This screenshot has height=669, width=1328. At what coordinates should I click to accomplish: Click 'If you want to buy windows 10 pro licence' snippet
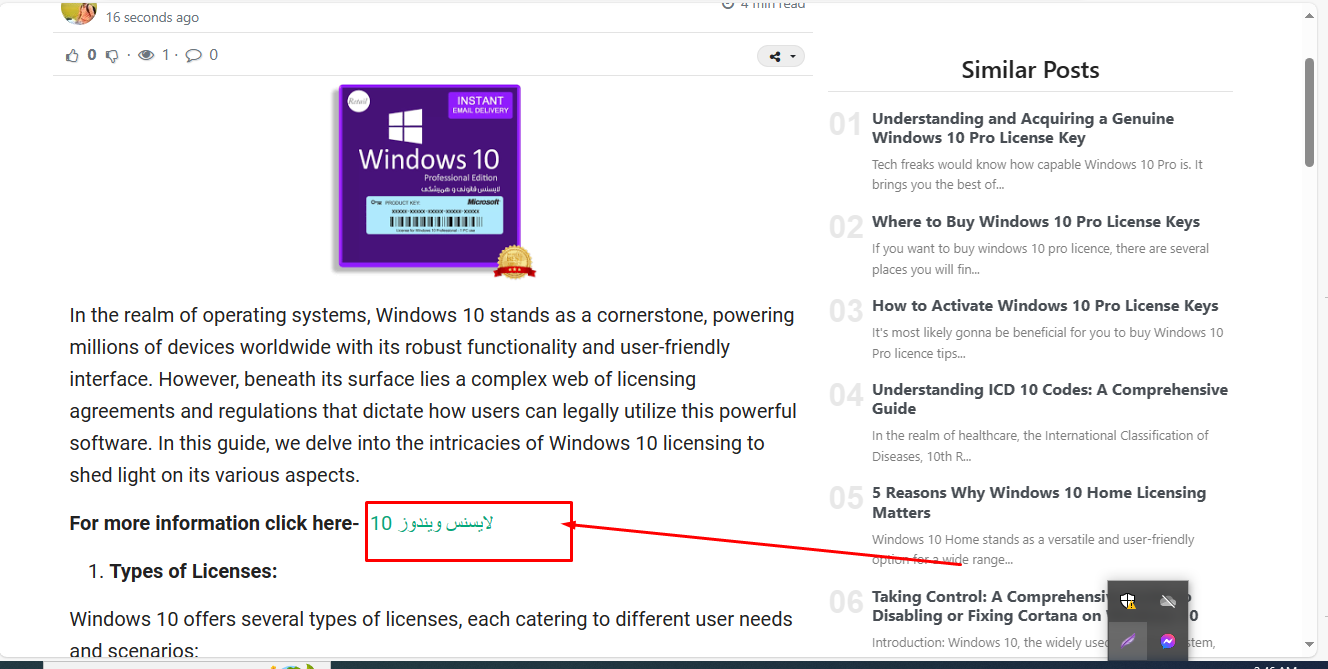click(1040, 258)
